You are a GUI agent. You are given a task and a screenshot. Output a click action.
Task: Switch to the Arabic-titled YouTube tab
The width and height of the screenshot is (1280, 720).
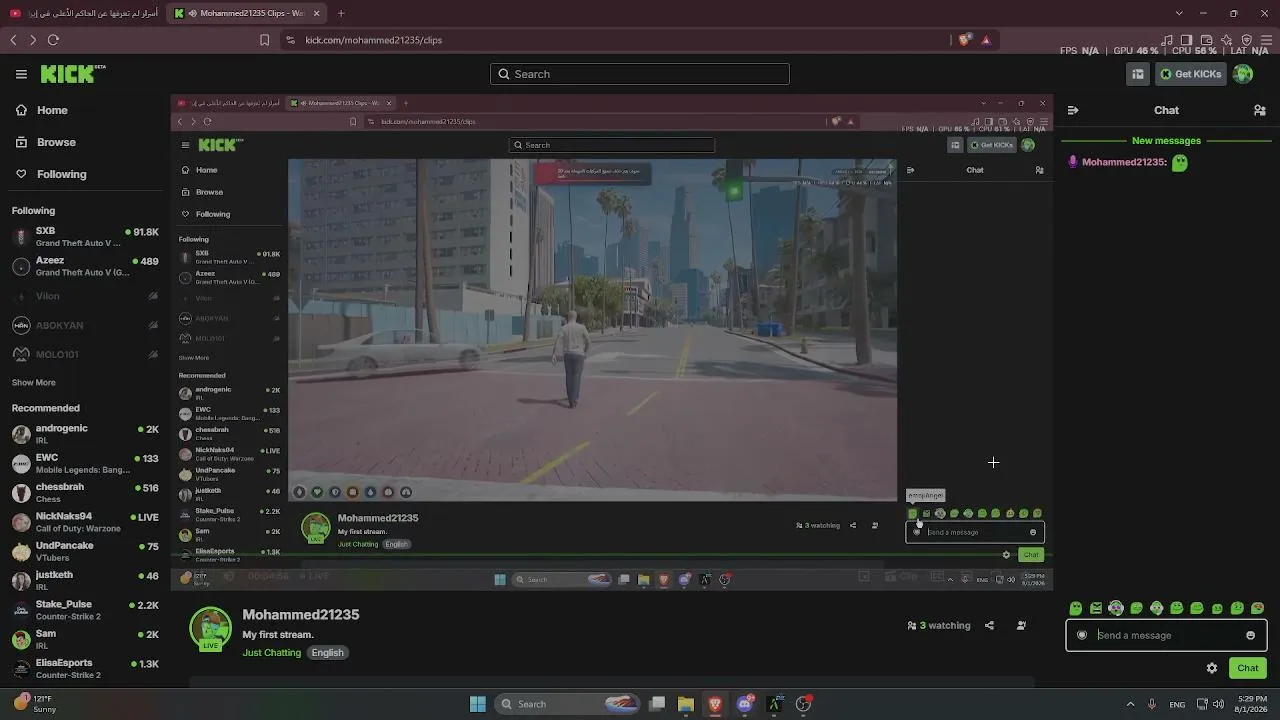click(85, 13)
